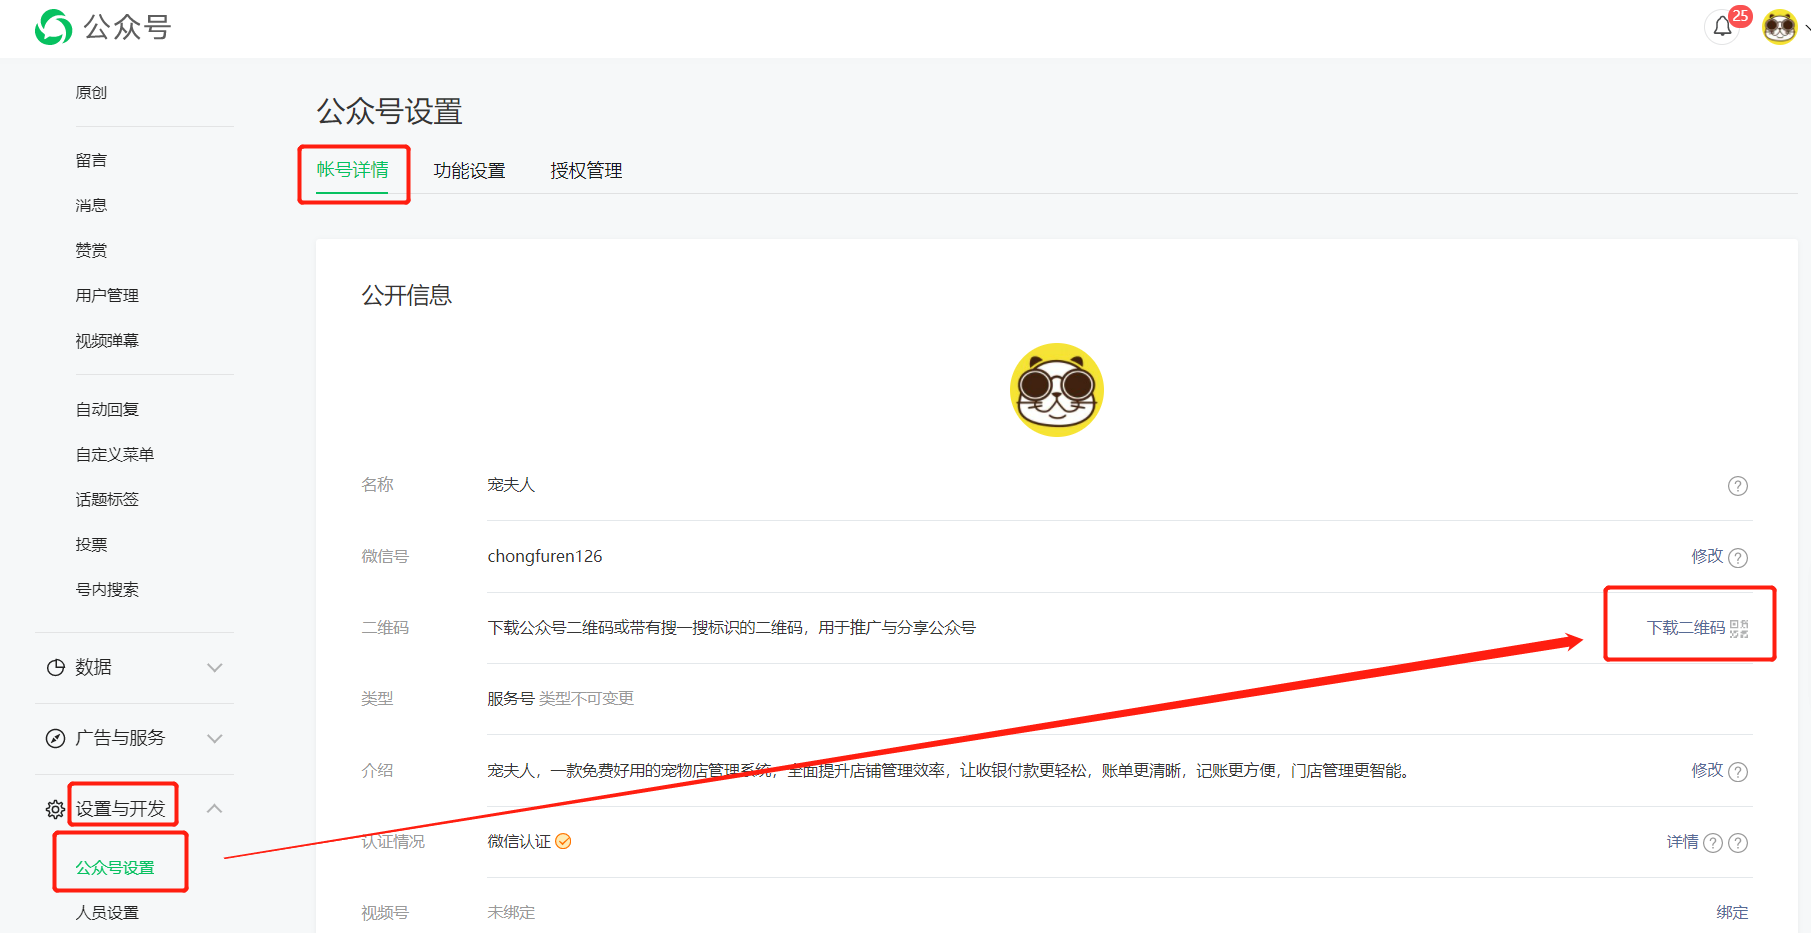1811x933 pixels.
Task: Expand the 数据 section chevron
Action: coord(214,667)
